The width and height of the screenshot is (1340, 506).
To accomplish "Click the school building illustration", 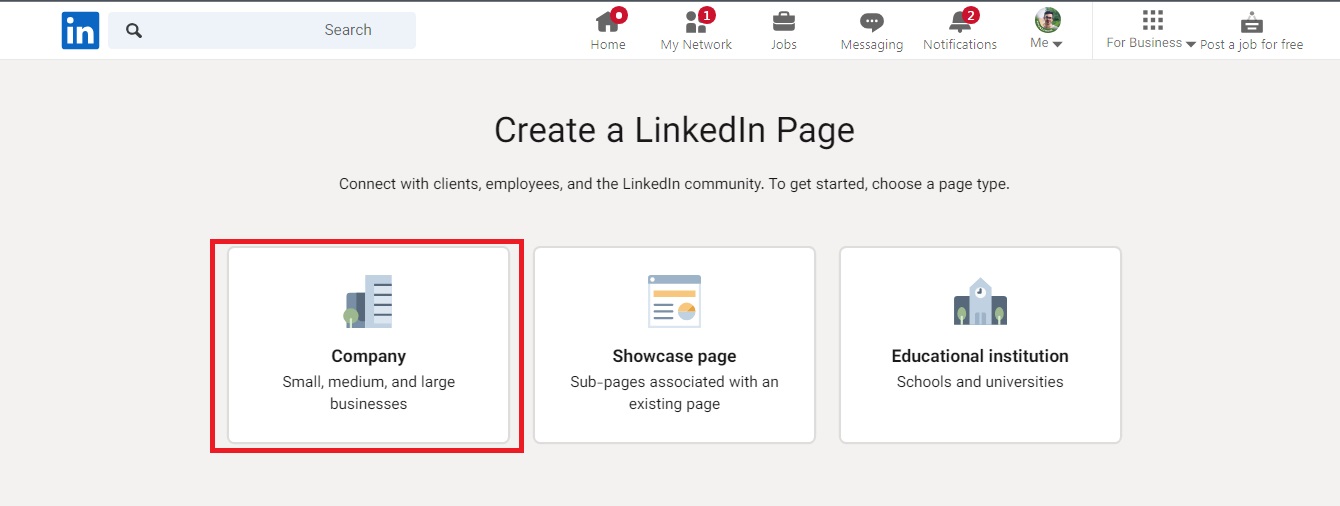I will click(980, 301).
